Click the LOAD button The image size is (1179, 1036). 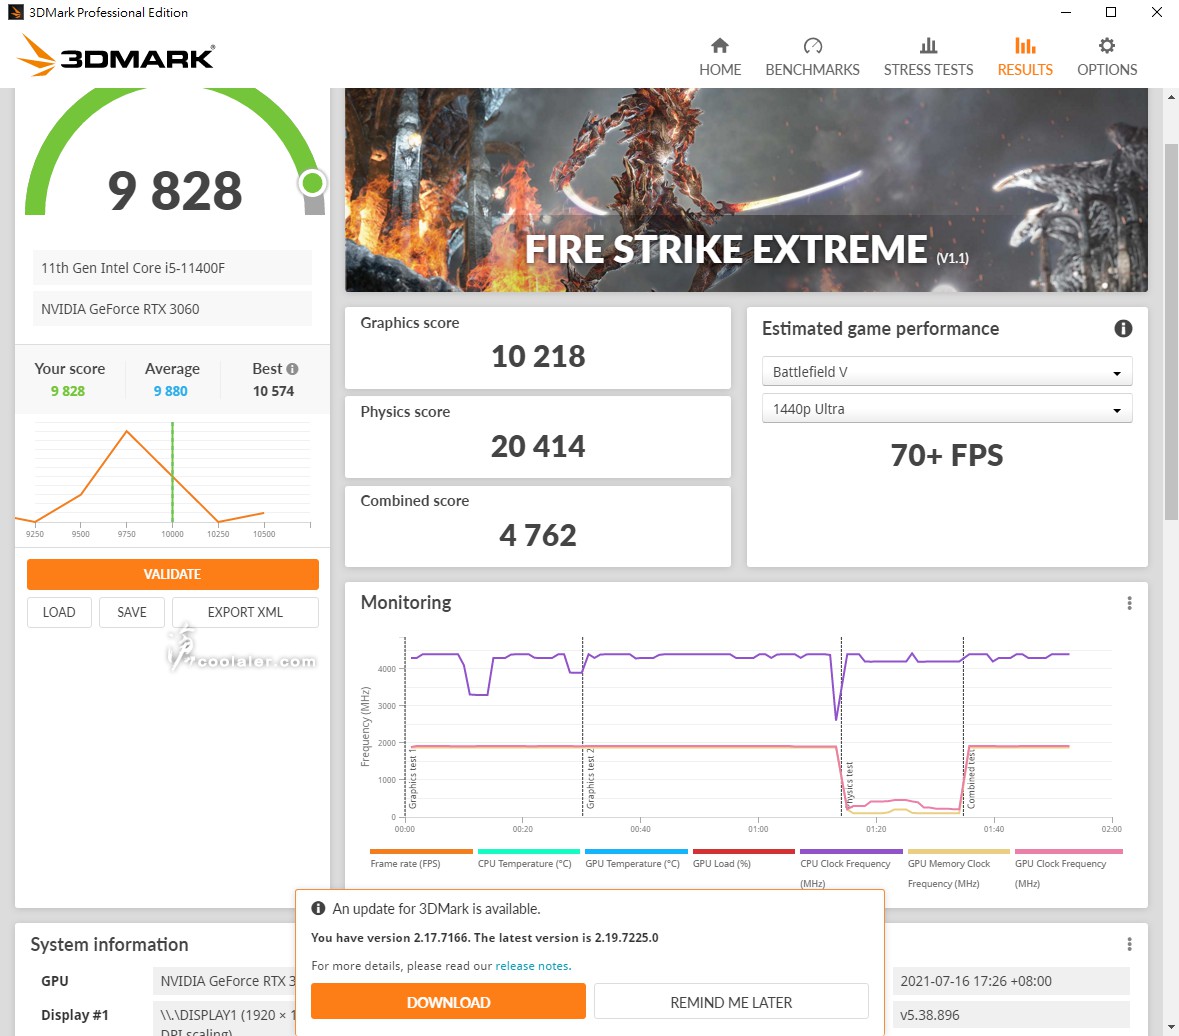tap(59, 612)
